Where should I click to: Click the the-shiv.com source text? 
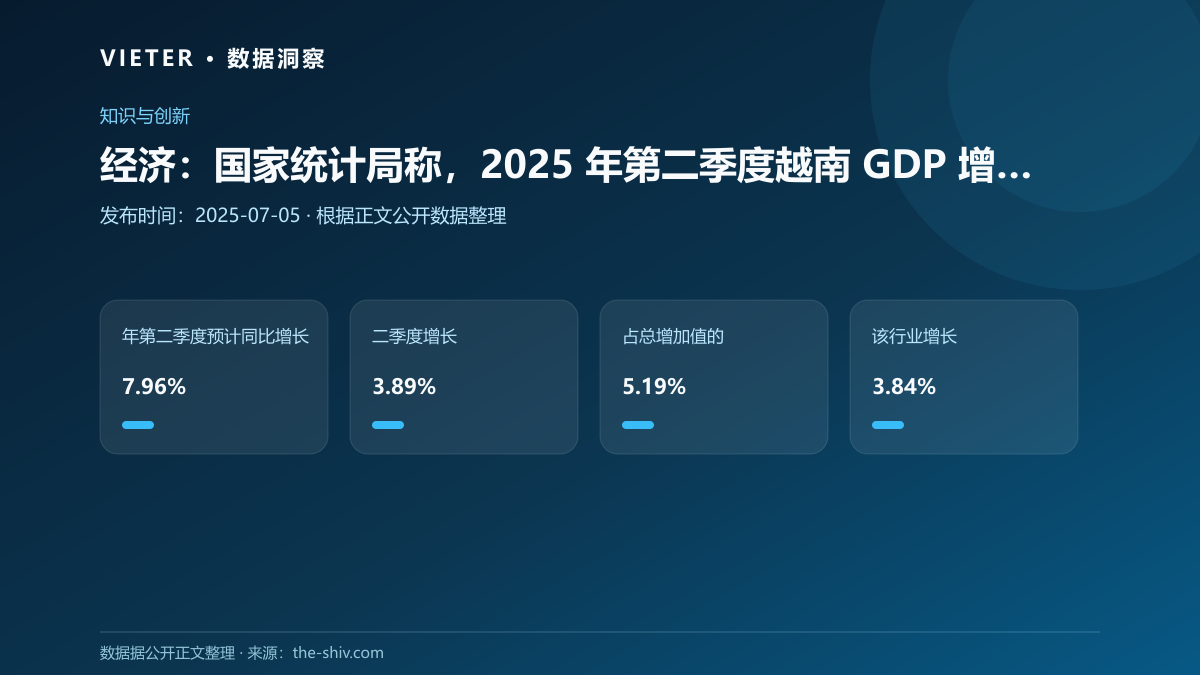coord(338,653)
